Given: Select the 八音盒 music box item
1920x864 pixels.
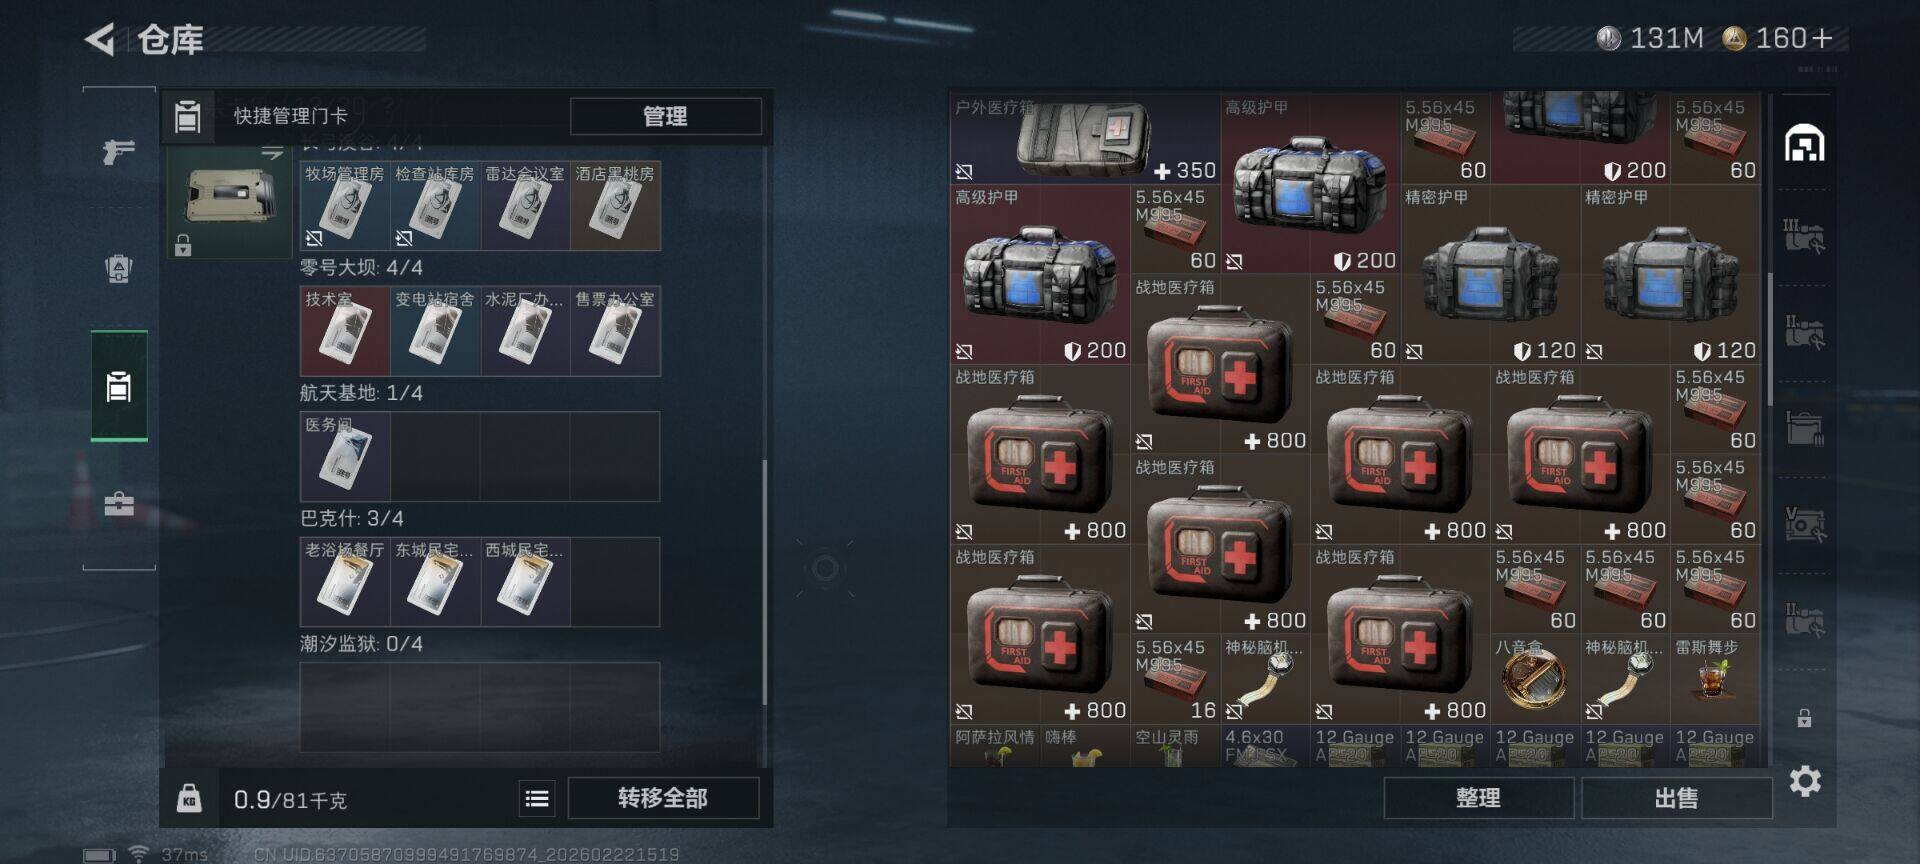Looking at the screenshot, I should 1535,680.
